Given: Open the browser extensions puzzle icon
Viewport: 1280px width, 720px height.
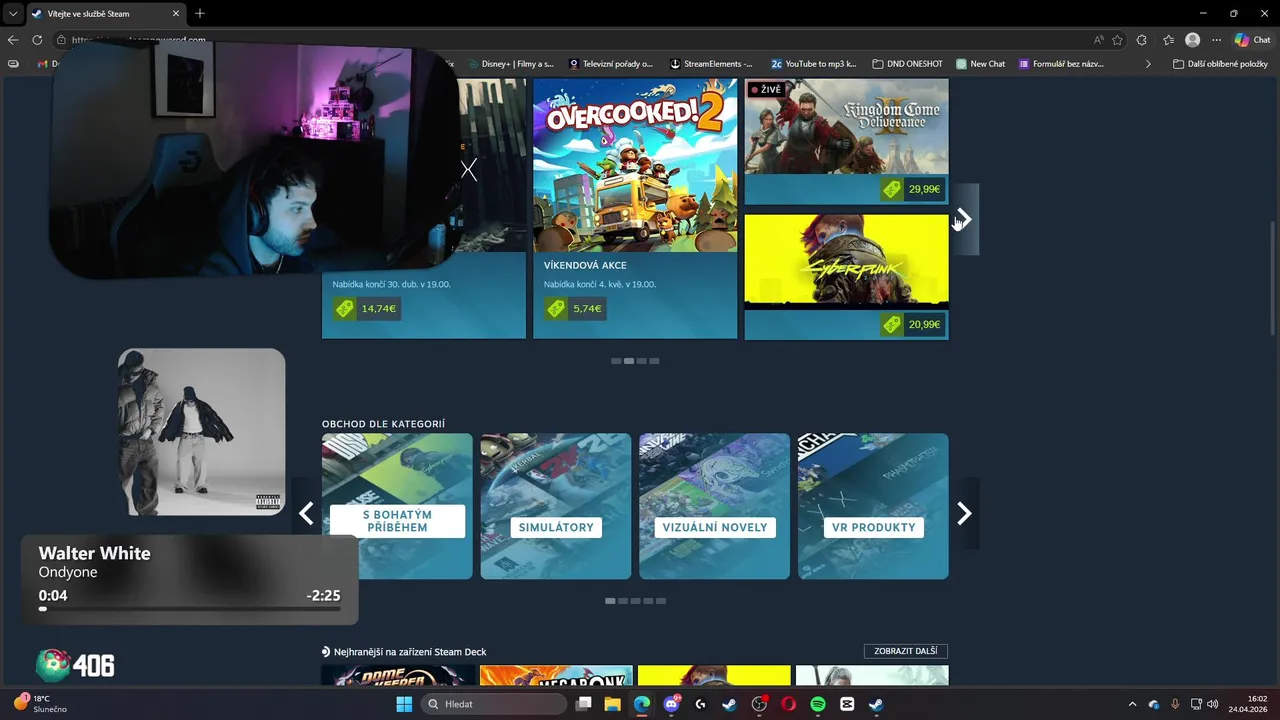Looking at the screenshot, I should (1142, 40).
